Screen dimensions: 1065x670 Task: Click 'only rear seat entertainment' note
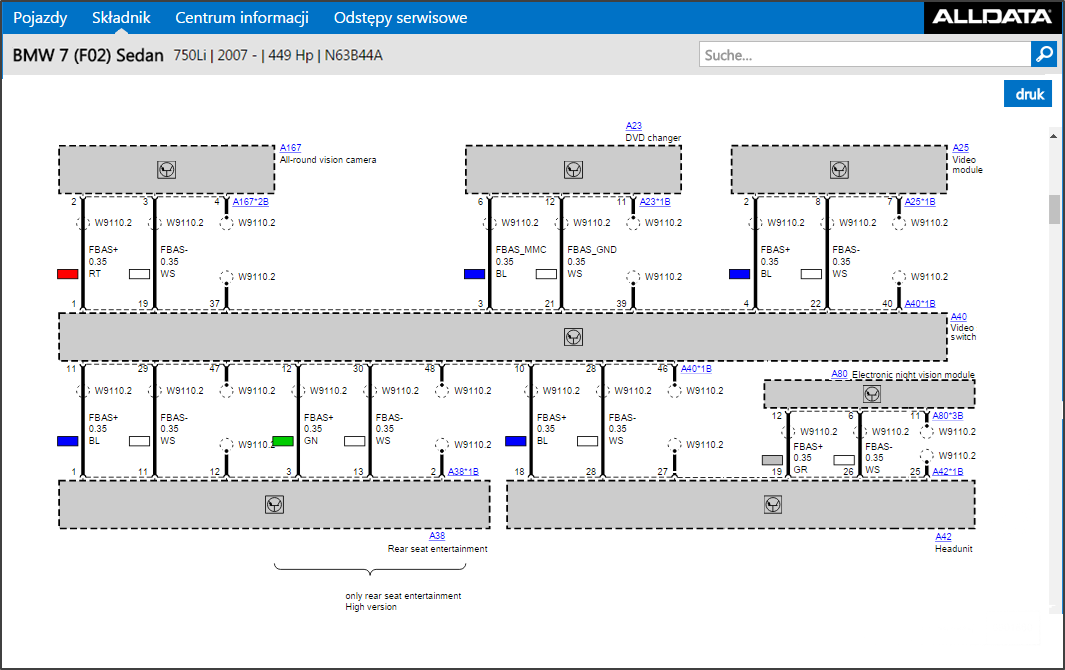[x=403, y=596]
